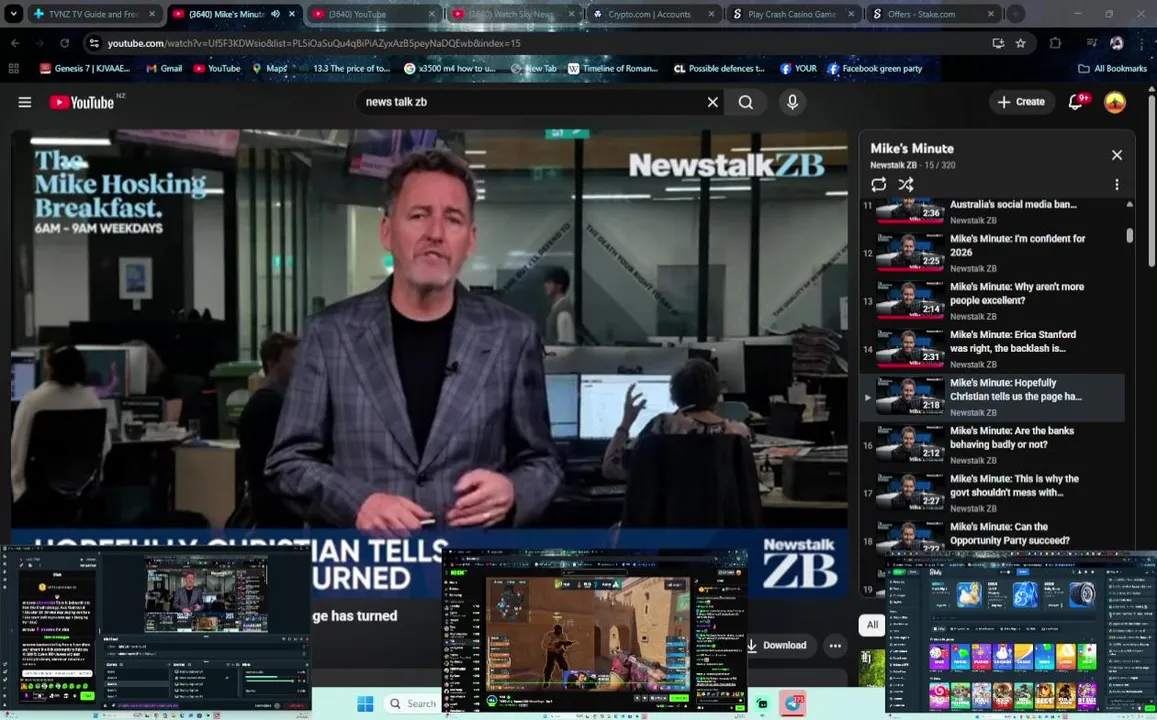Click the Download button below video

[777, 645]
